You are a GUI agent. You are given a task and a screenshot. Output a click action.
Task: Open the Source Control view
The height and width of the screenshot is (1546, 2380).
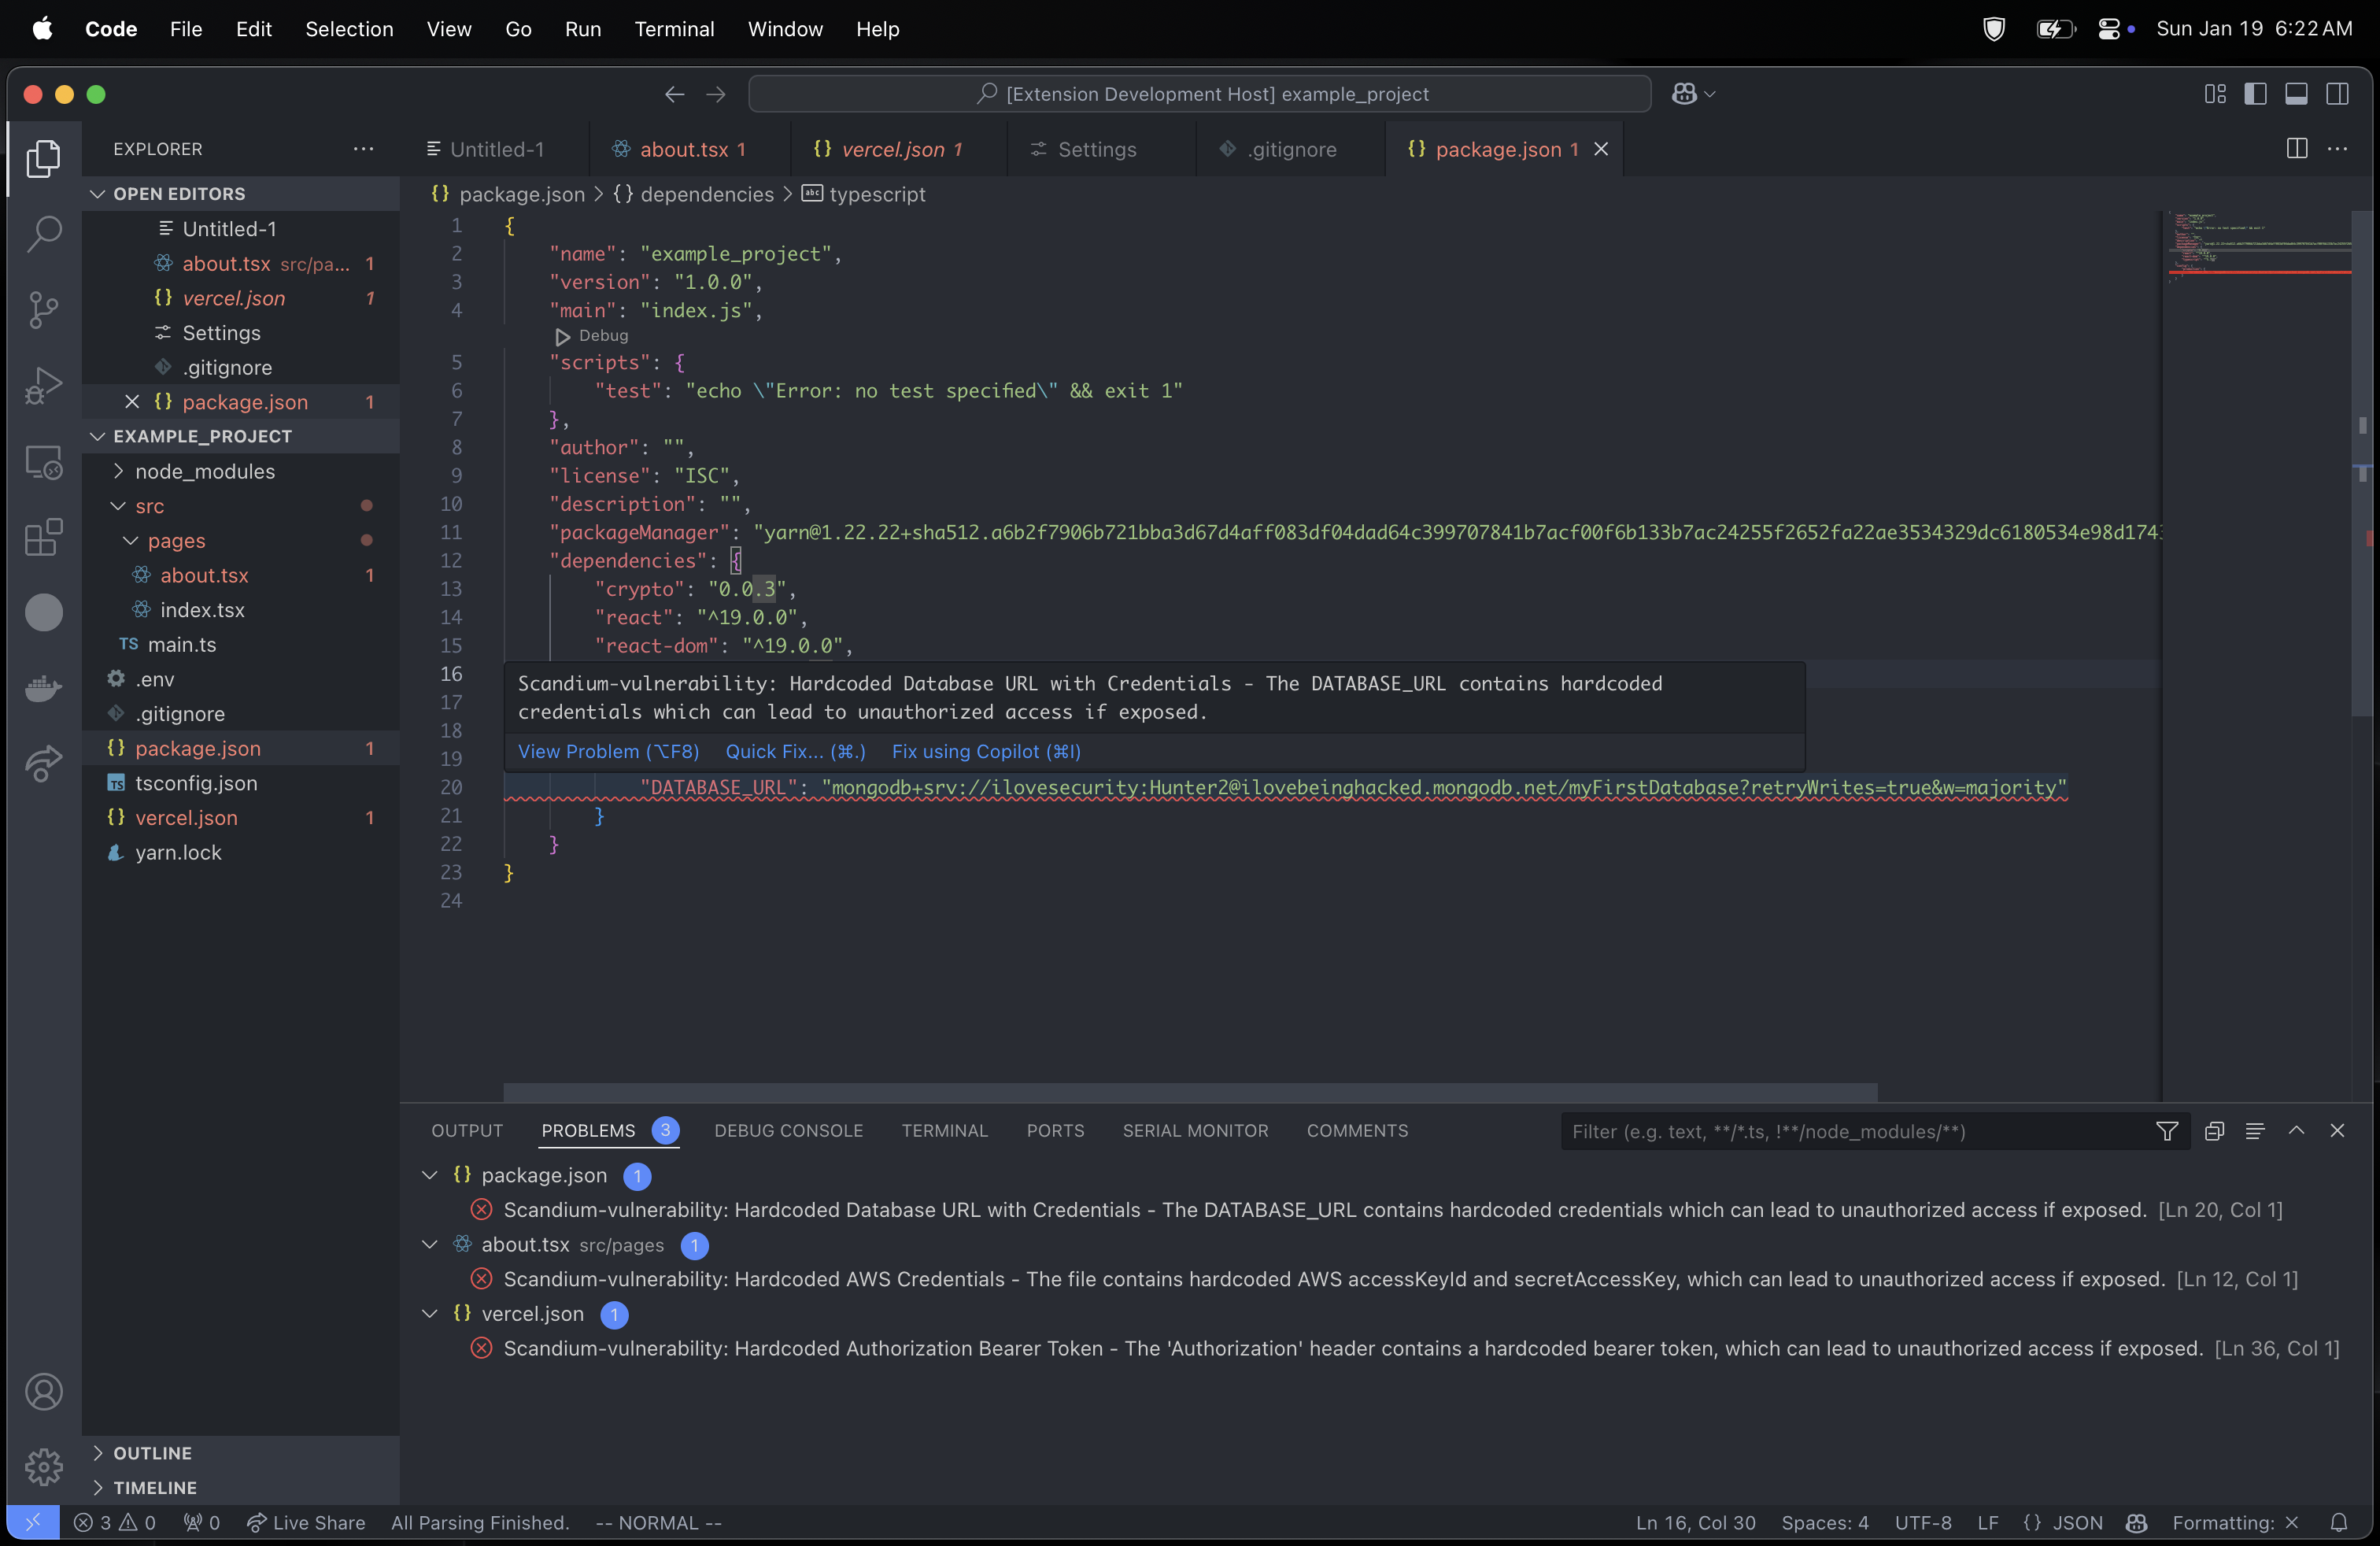point(44,310)
